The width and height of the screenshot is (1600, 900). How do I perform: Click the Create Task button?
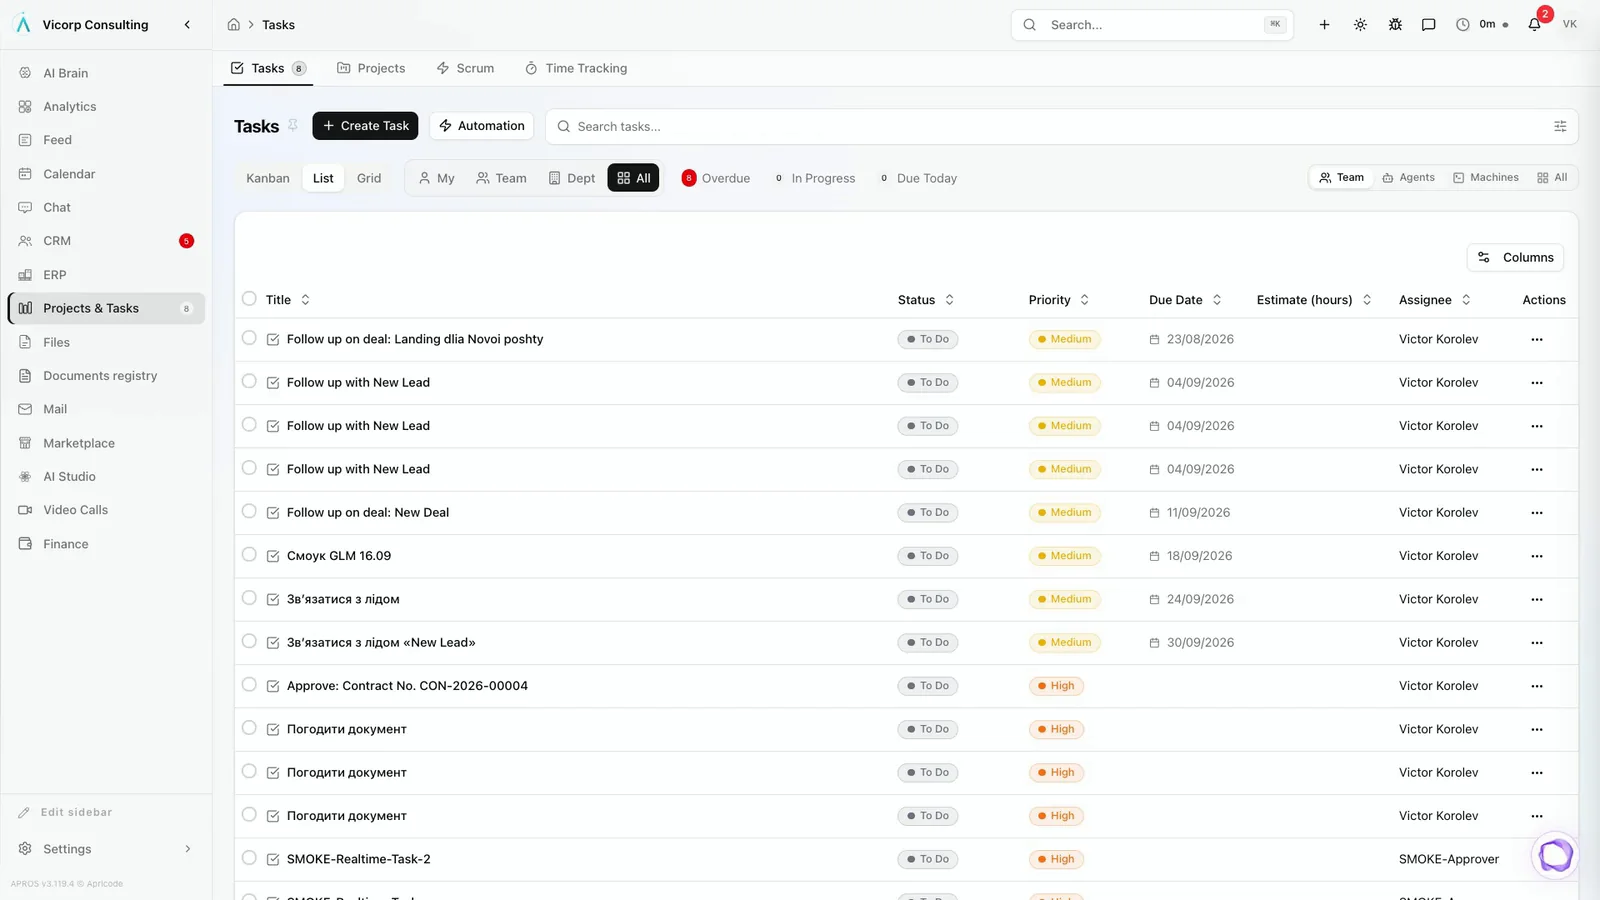[x=365, y=126]
